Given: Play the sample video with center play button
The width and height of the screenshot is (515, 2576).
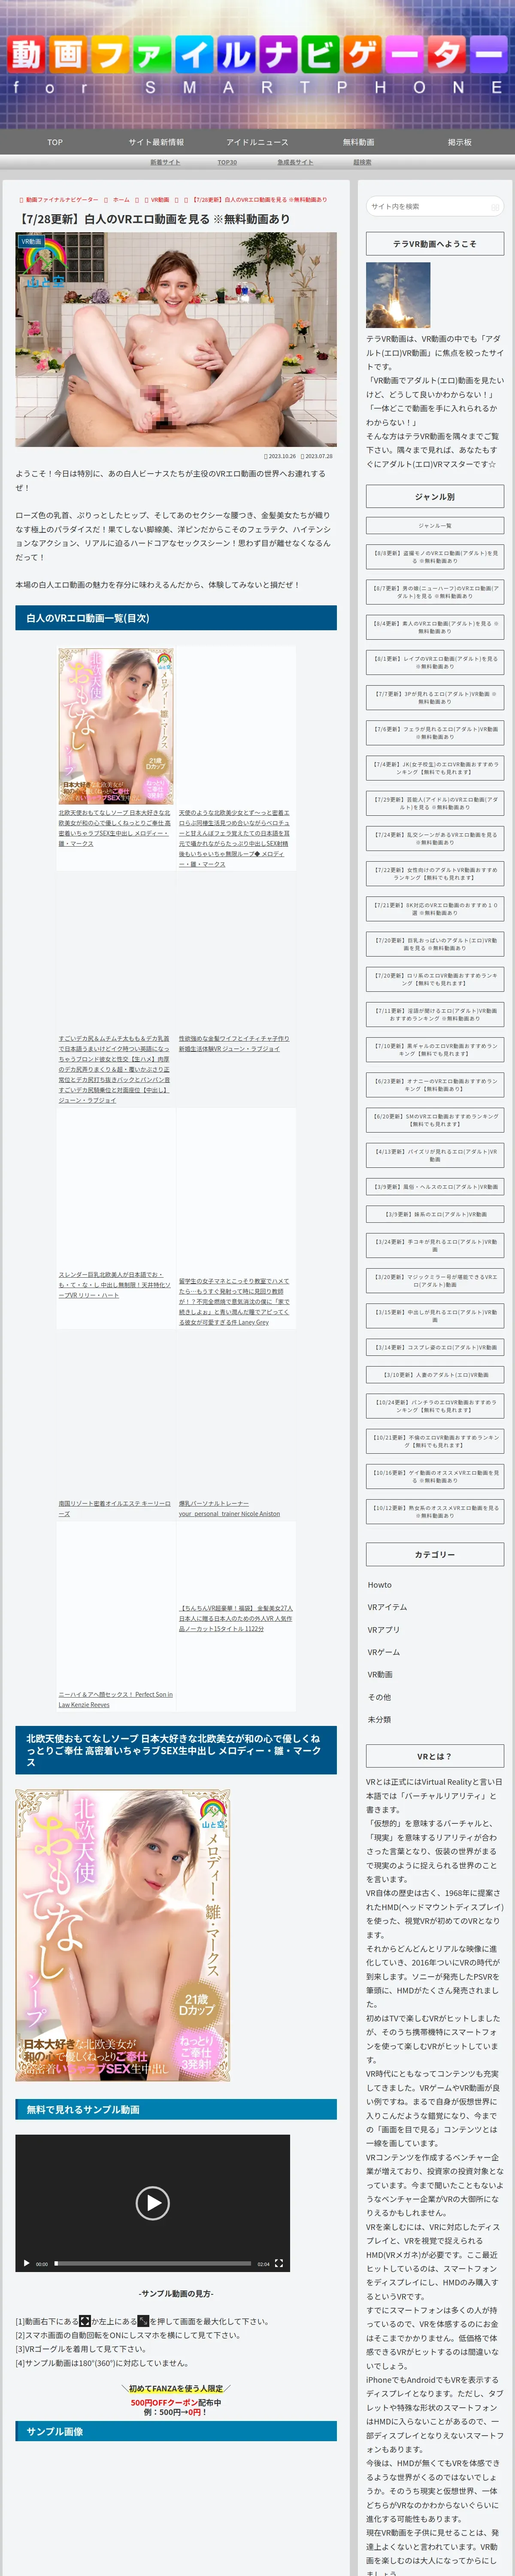Looking at the screenshot, I should [x=152, y=2202].
